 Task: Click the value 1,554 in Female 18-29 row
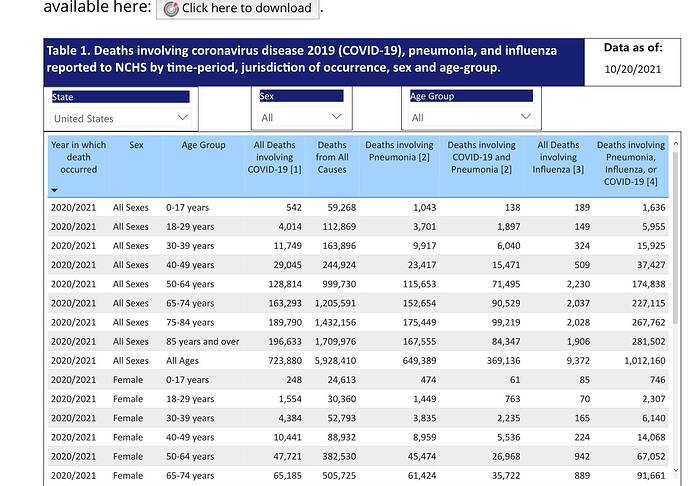(290, 399)
